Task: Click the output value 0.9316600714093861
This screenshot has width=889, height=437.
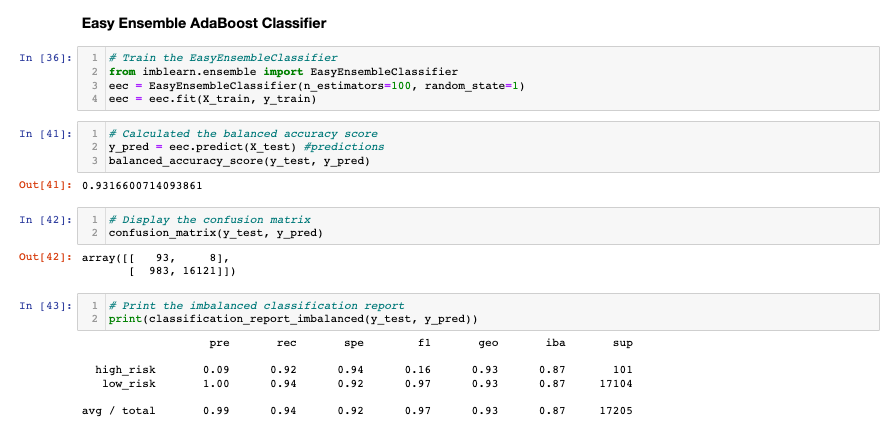Action: 142,185
